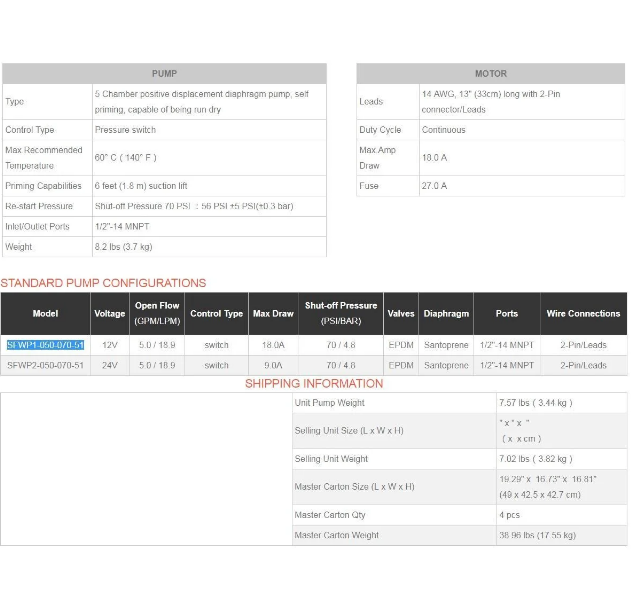636x593 pixels.
Task: Click the Open Flow (GPM/LPM) column header
Action: pyautogui.click(x=157, y=314)
